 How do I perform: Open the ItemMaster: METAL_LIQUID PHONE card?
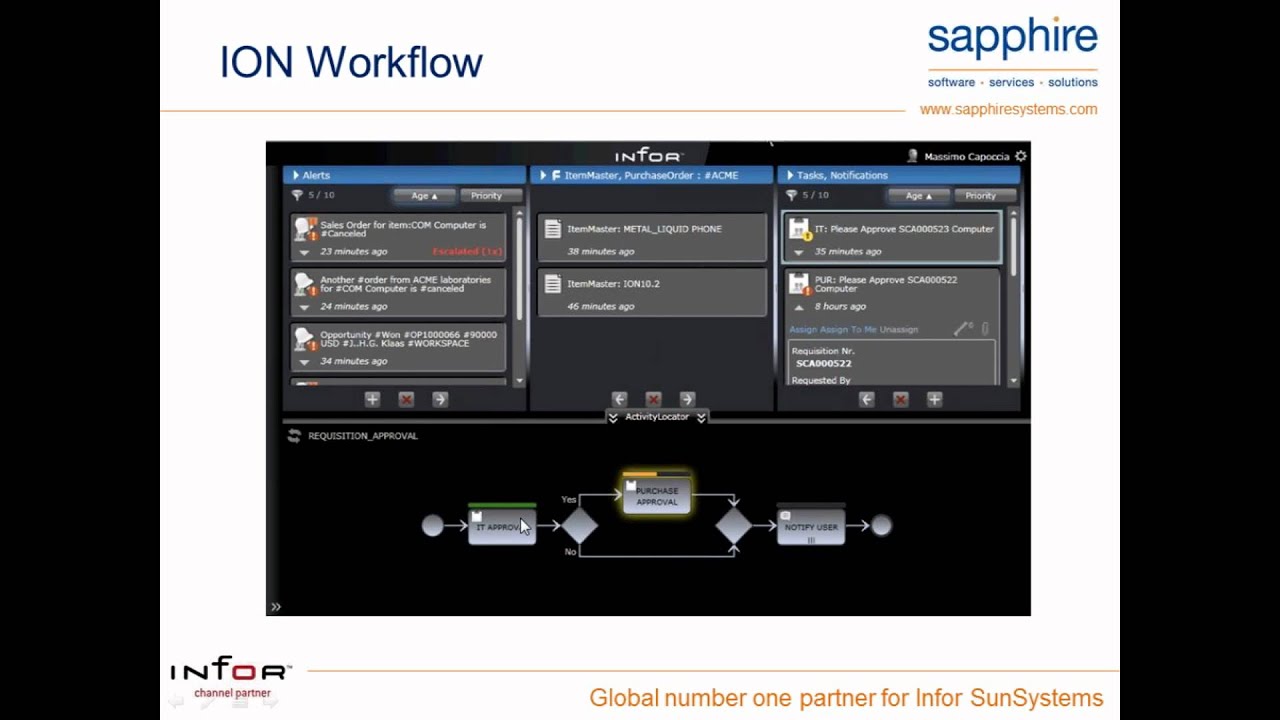pyautogui.click(x=652, y=238)
